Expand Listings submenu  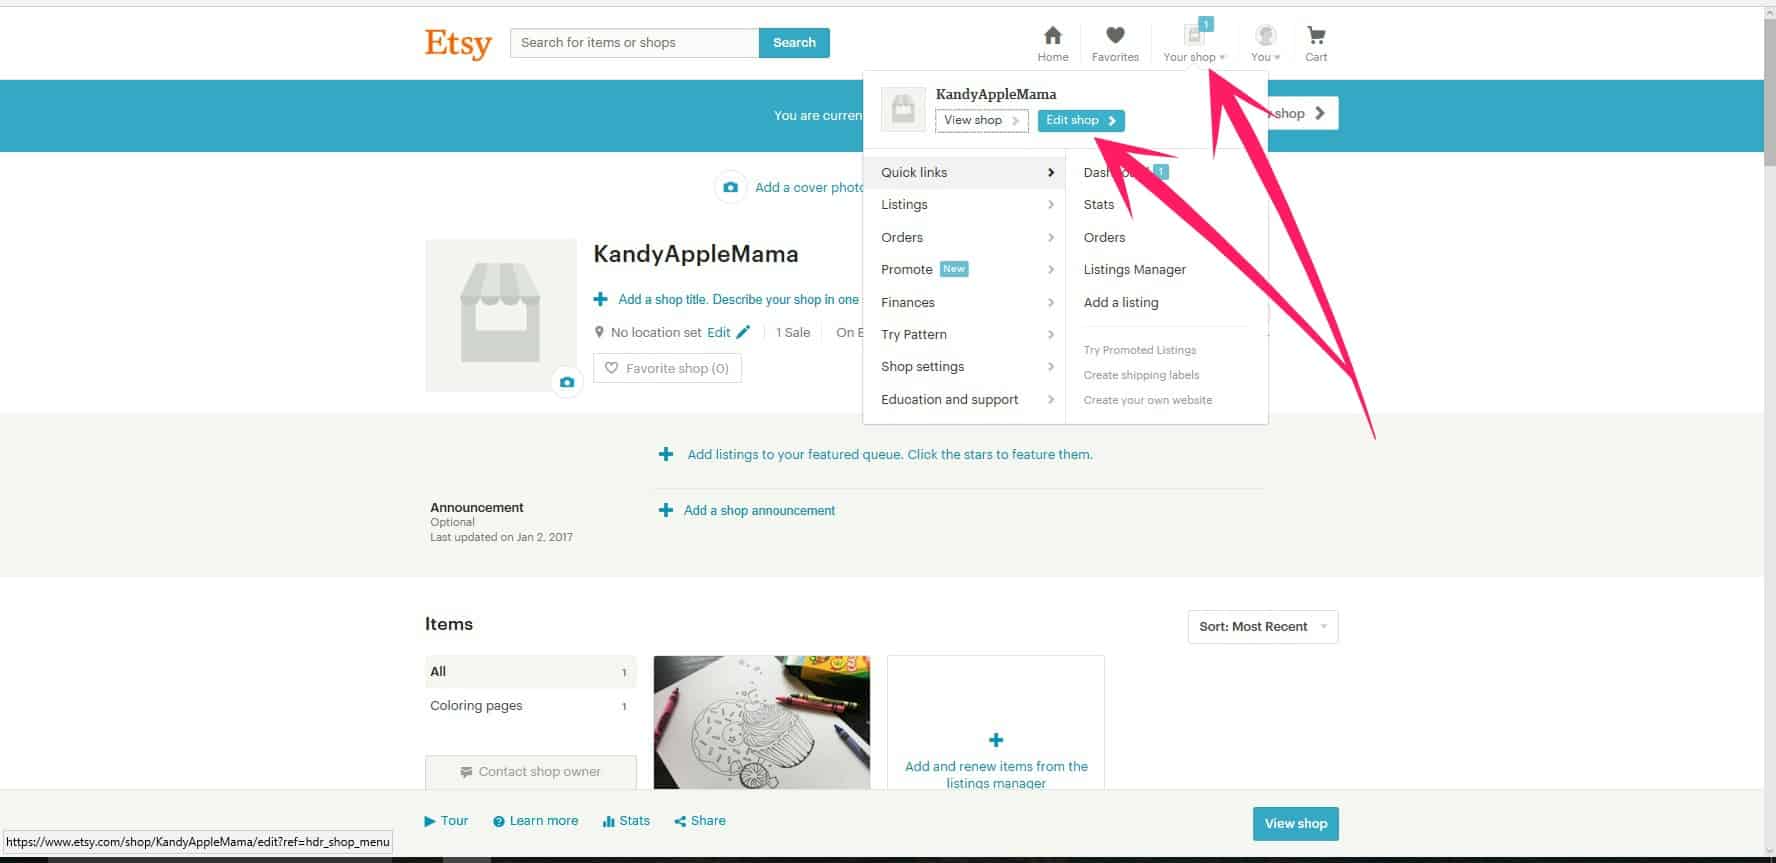965,204
